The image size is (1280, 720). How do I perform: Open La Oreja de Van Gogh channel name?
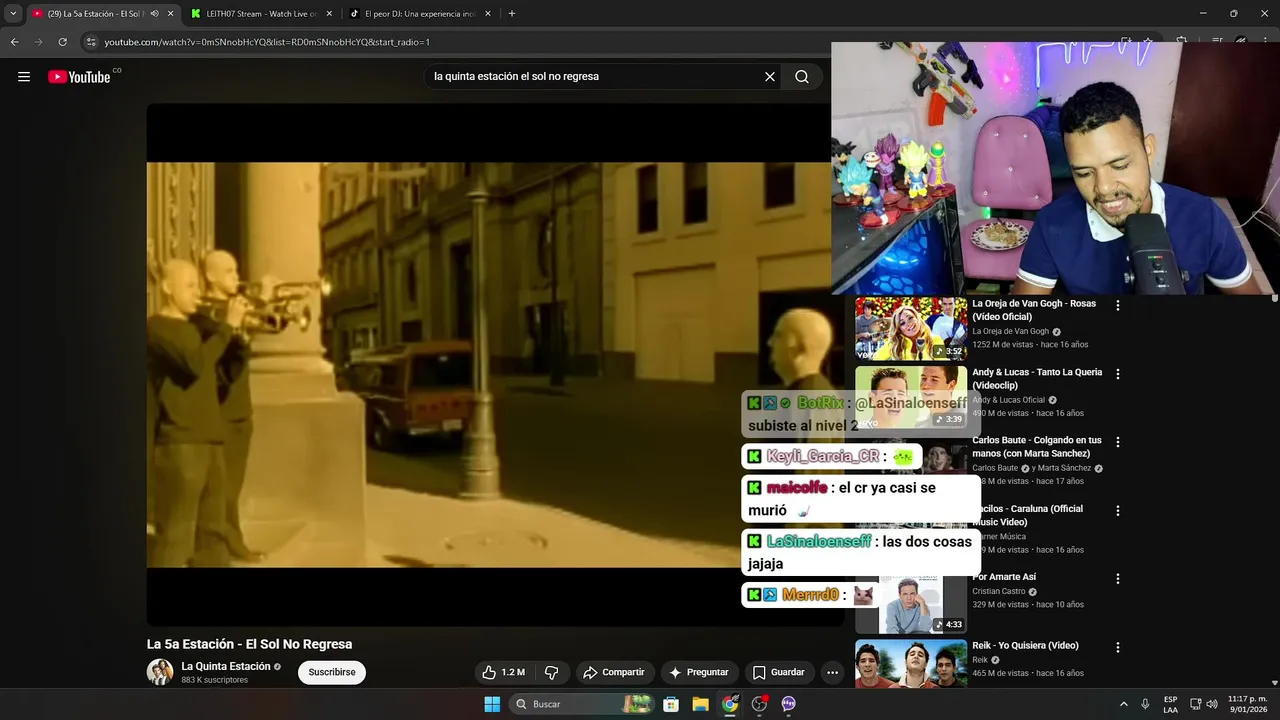point(1010,331)
